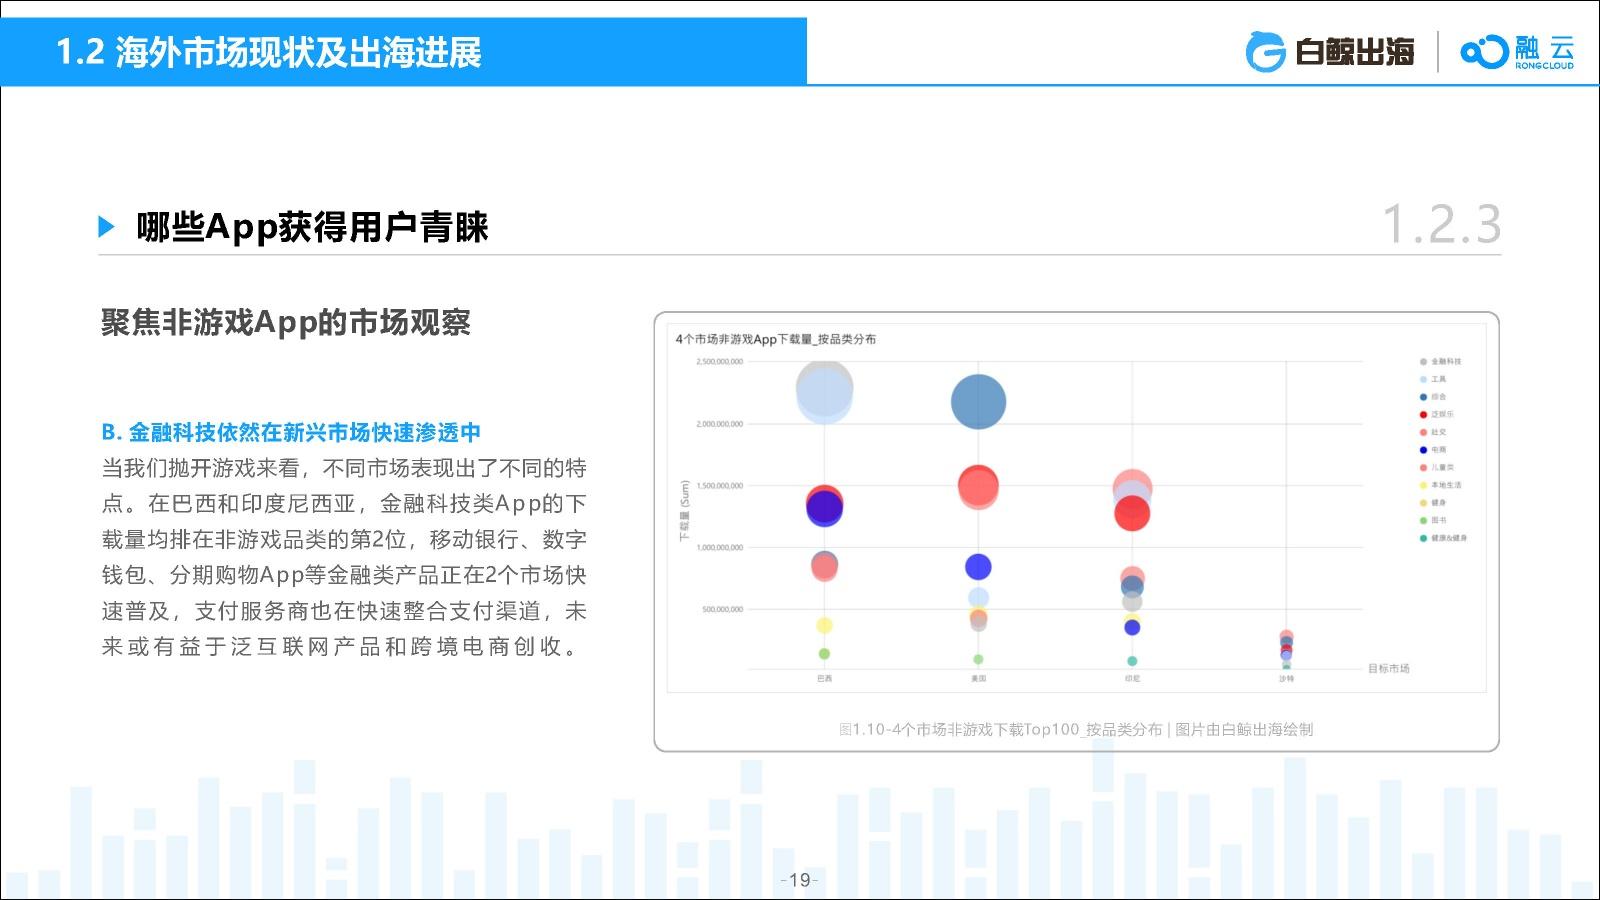The image size is (1600, 900).
Task: Click the figure caption 图1.10 below the chart
Action: (x=1076, y=730)
